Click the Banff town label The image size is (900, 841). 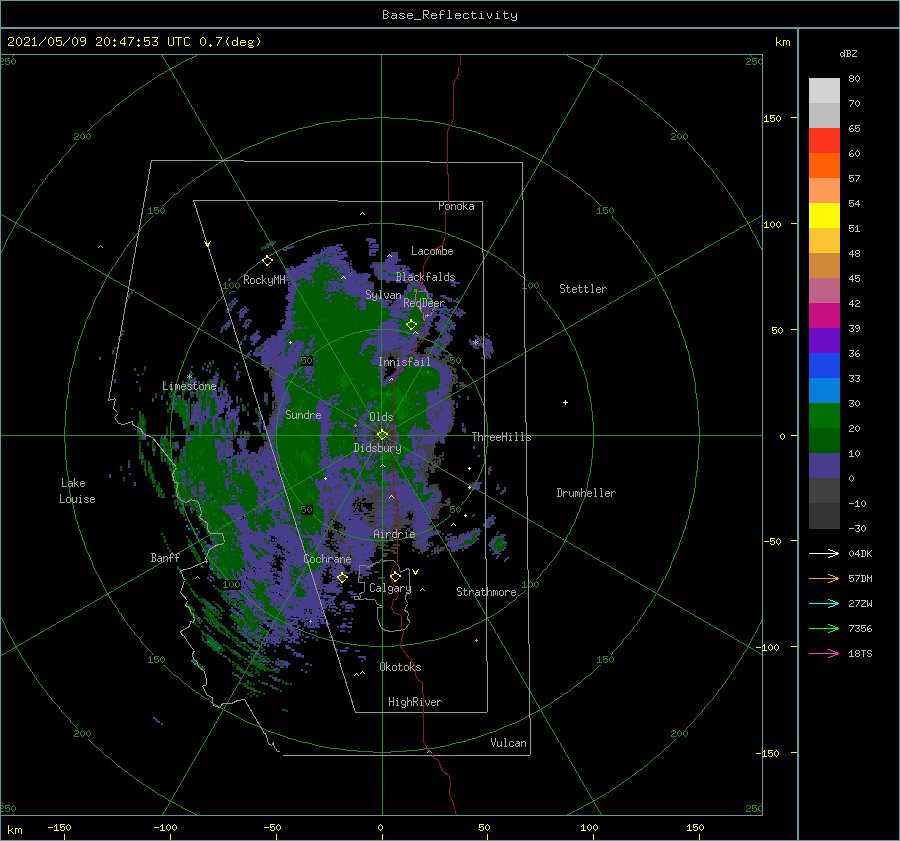click(165, 558)
